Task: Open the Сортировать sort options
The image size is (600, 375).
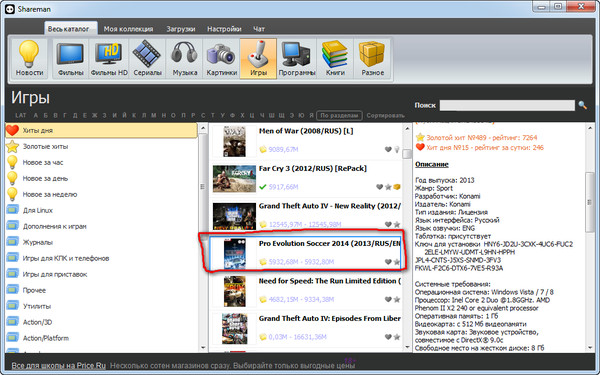Action: (x=385, y=115)
